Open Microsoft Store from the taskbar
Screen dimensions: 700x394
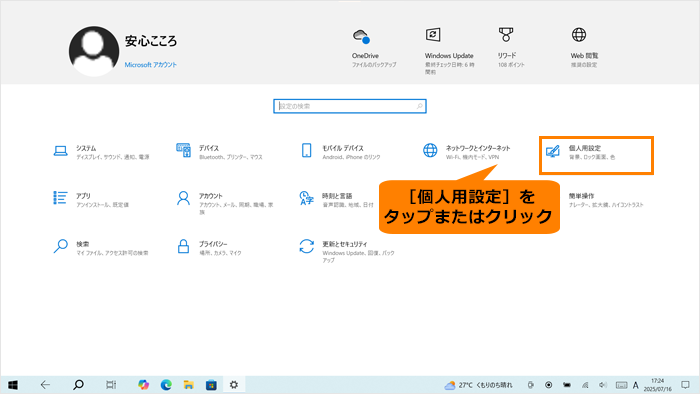211,385
